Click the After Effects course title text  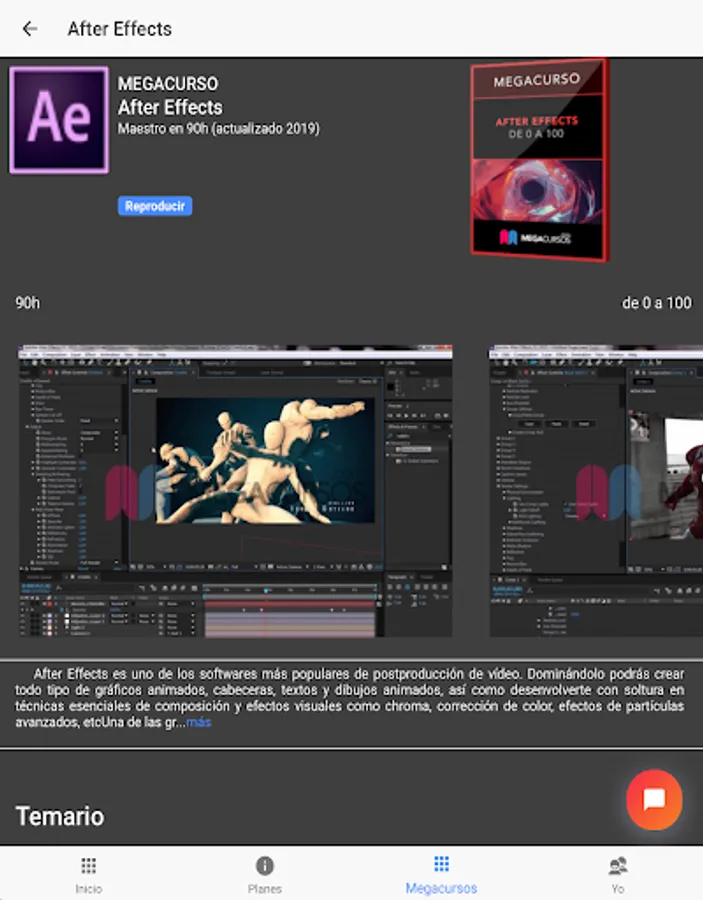(x=170, y=107)
